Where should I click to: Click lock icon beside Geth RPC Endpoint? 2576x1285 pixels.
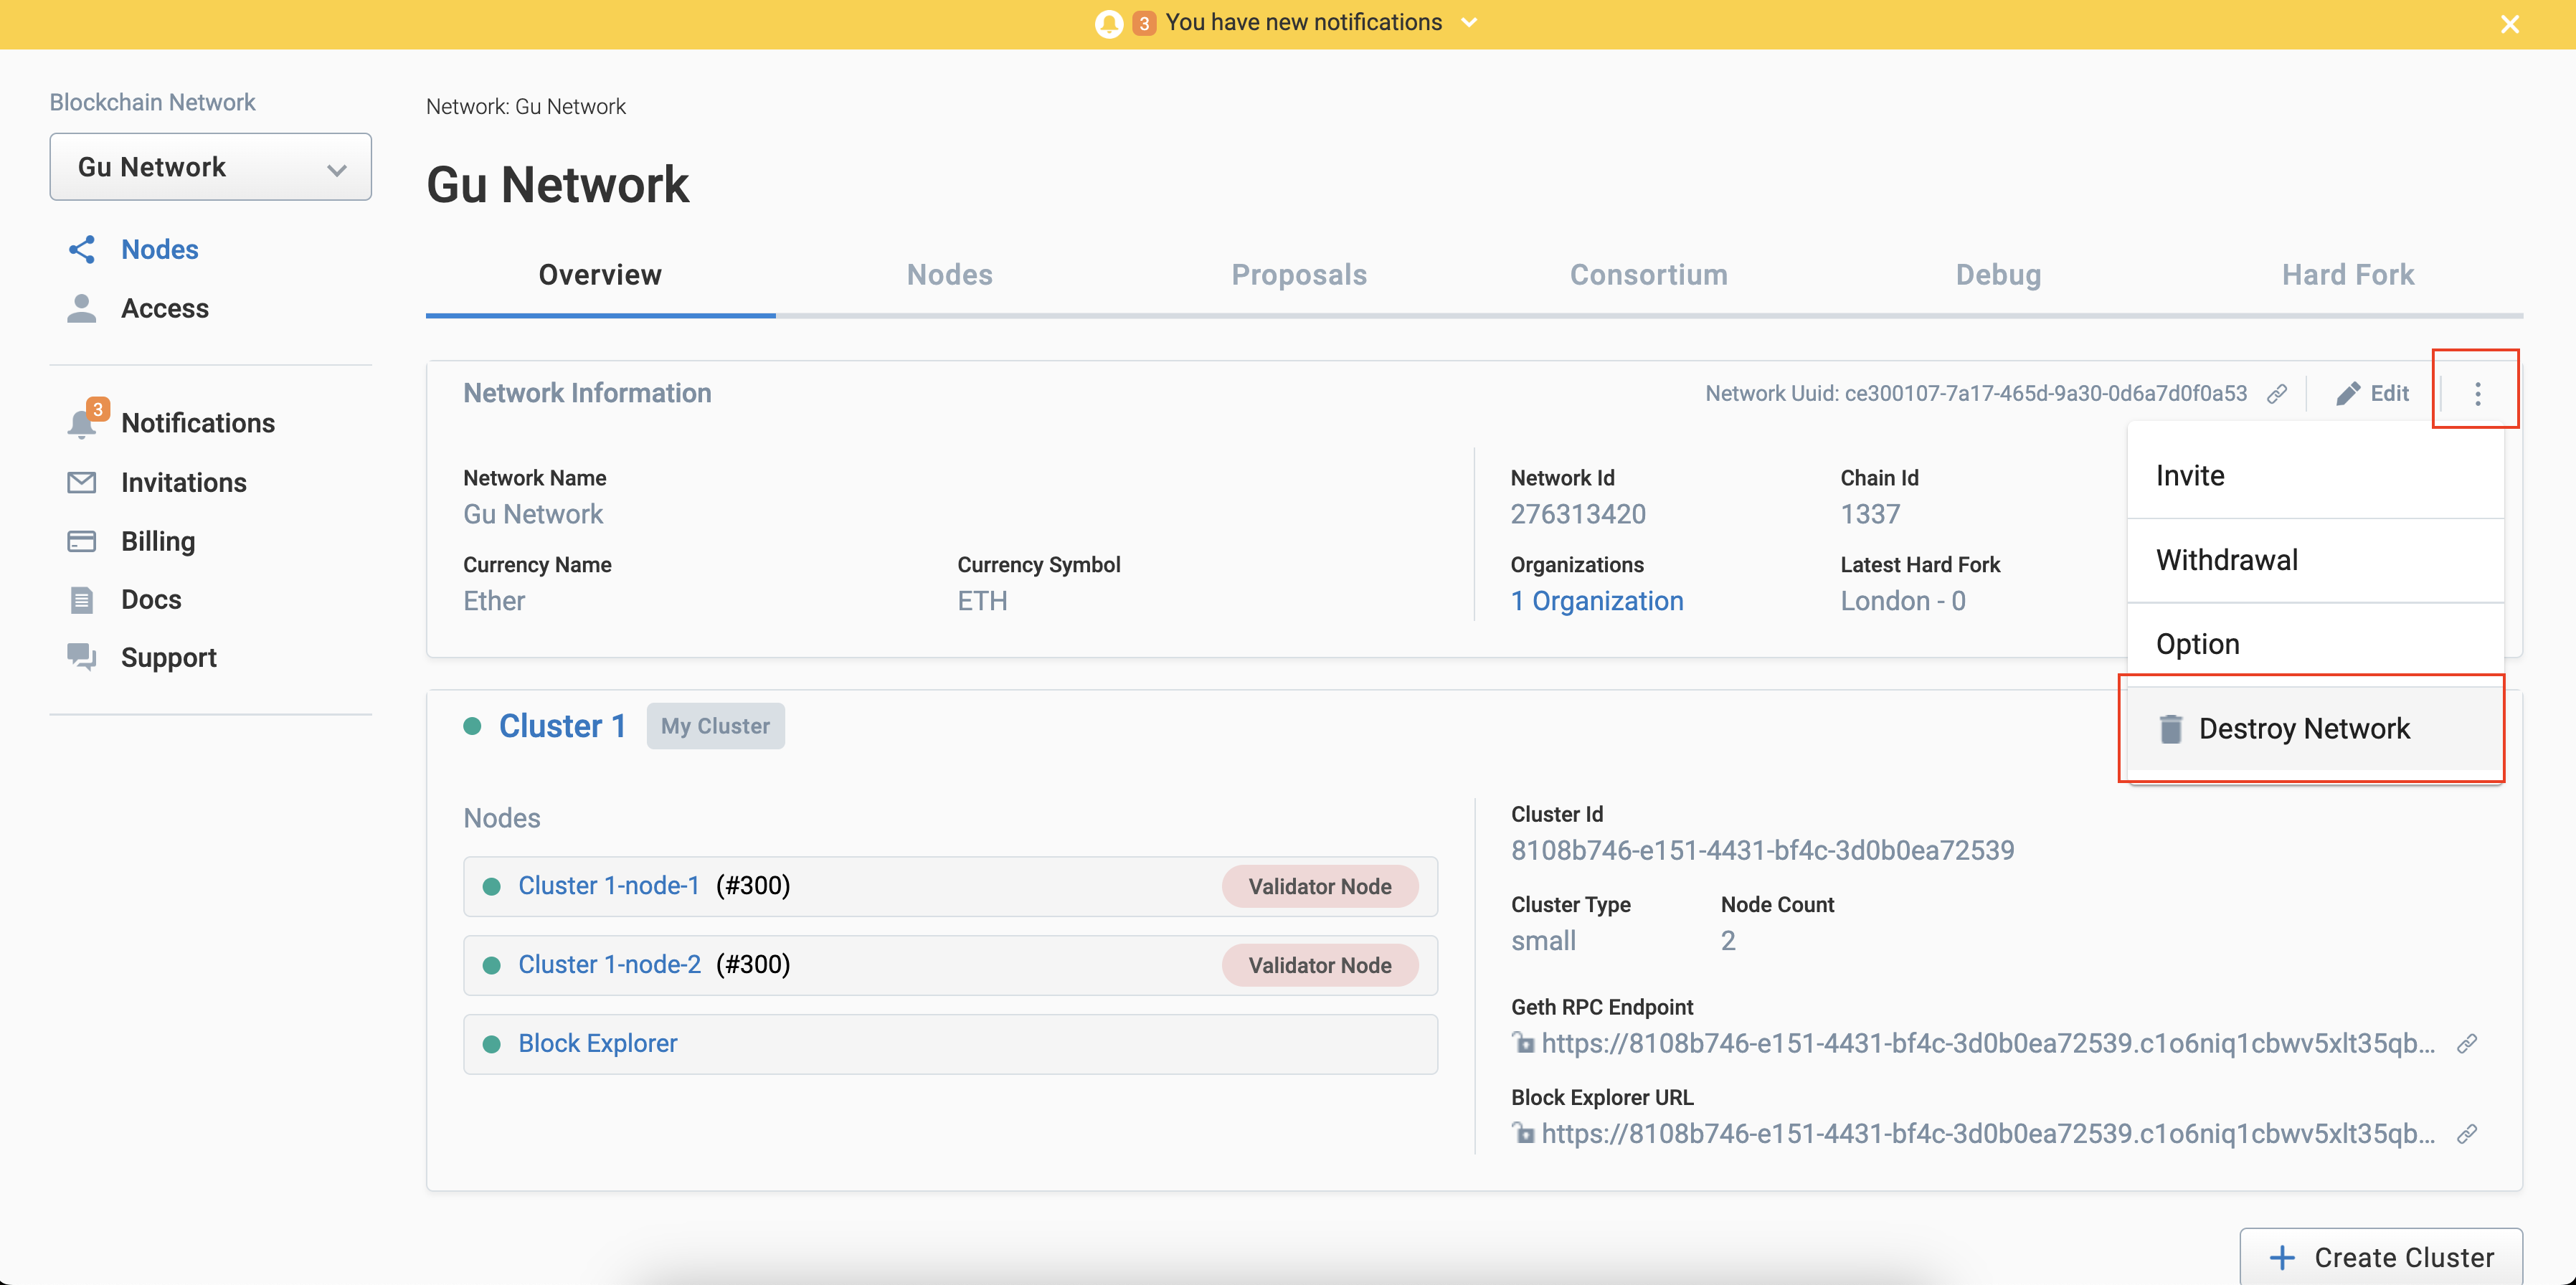[x=1522, y=1043]
